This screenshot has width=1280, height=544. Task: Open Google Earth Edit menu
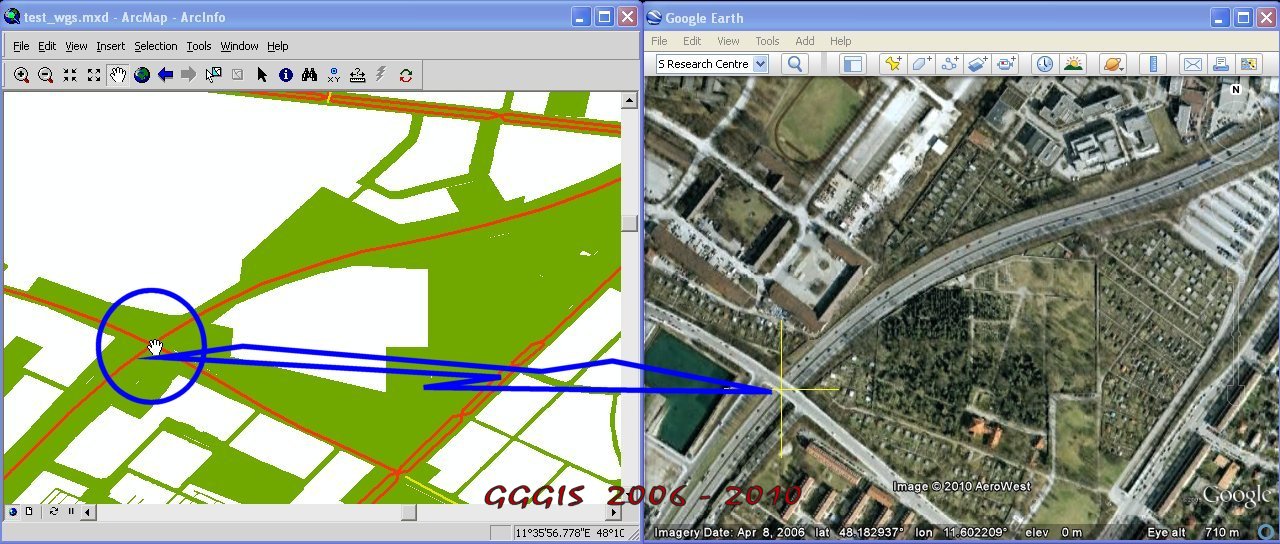click(x=692, y=41)
